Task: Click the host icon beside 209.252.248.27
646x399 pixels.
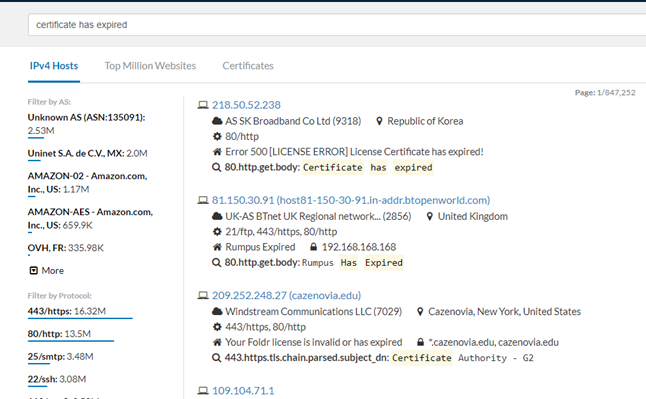Action: (203, 296)
